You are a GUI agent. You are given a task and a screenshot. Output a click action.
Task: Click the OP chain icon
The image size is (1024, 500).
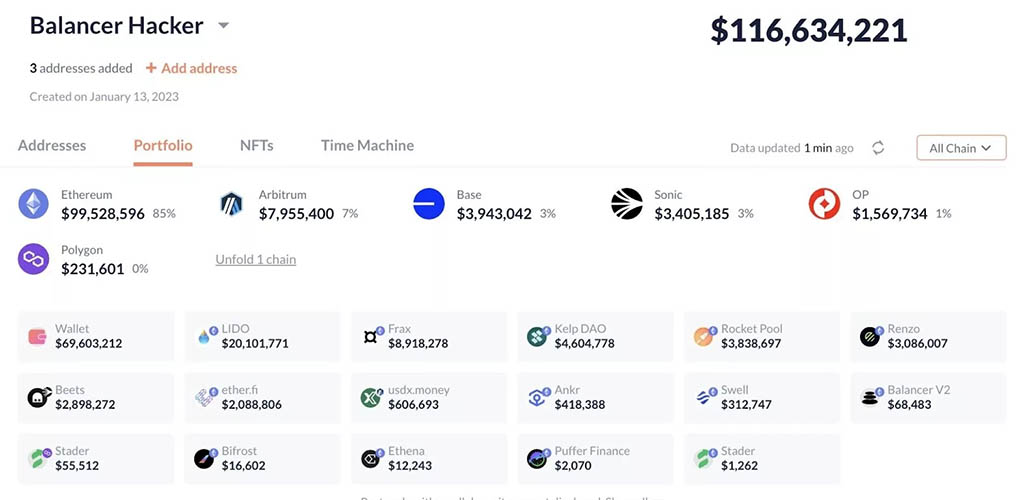pos(824,204)
